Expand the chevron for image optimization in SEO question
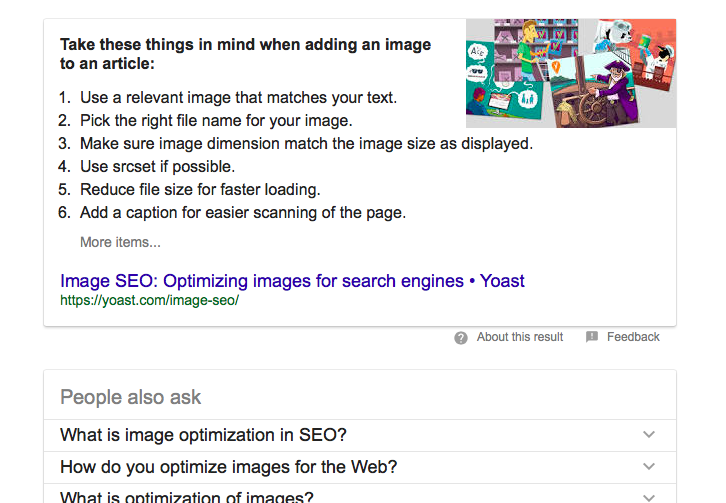The width and height of the screenshot is (726, 503). coord(649,434)
